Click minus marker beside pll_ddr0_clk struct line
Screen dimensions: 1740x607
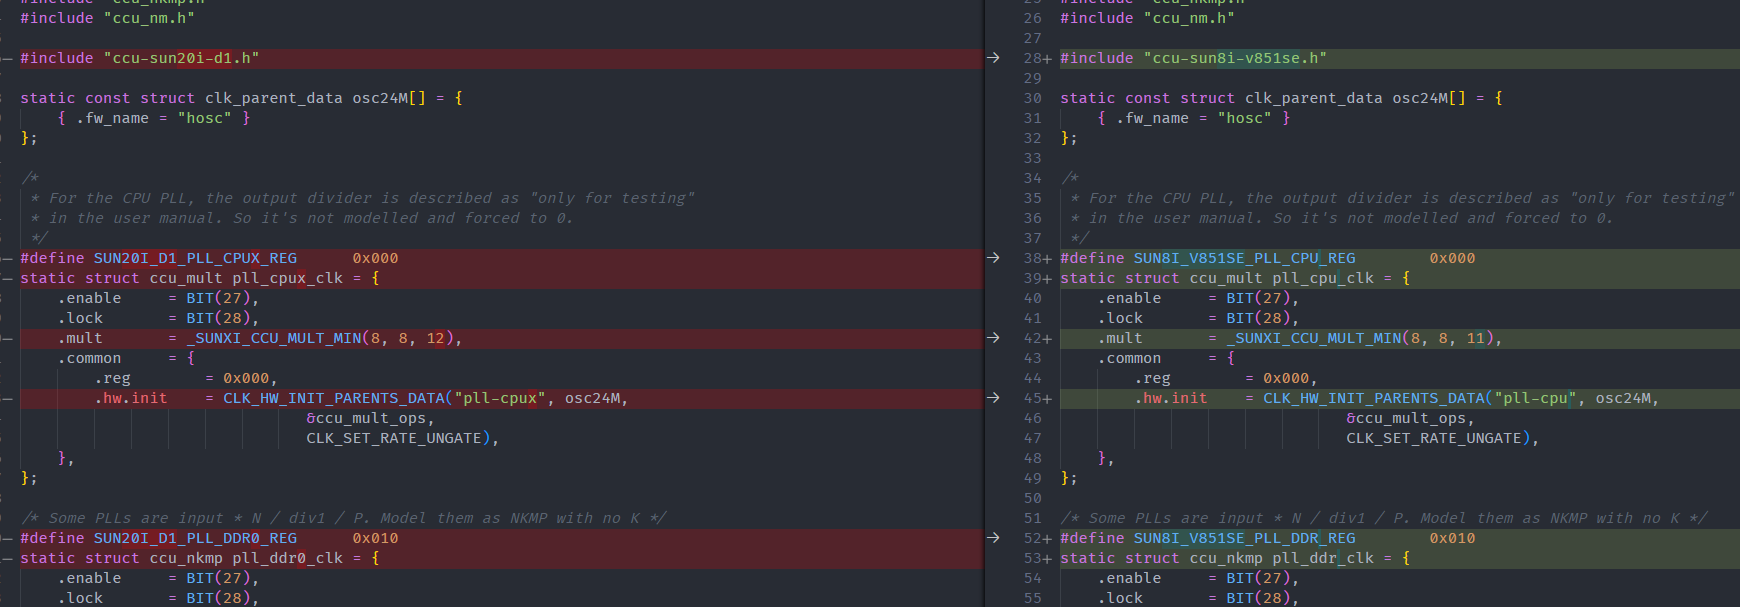(x=8, y=558)
